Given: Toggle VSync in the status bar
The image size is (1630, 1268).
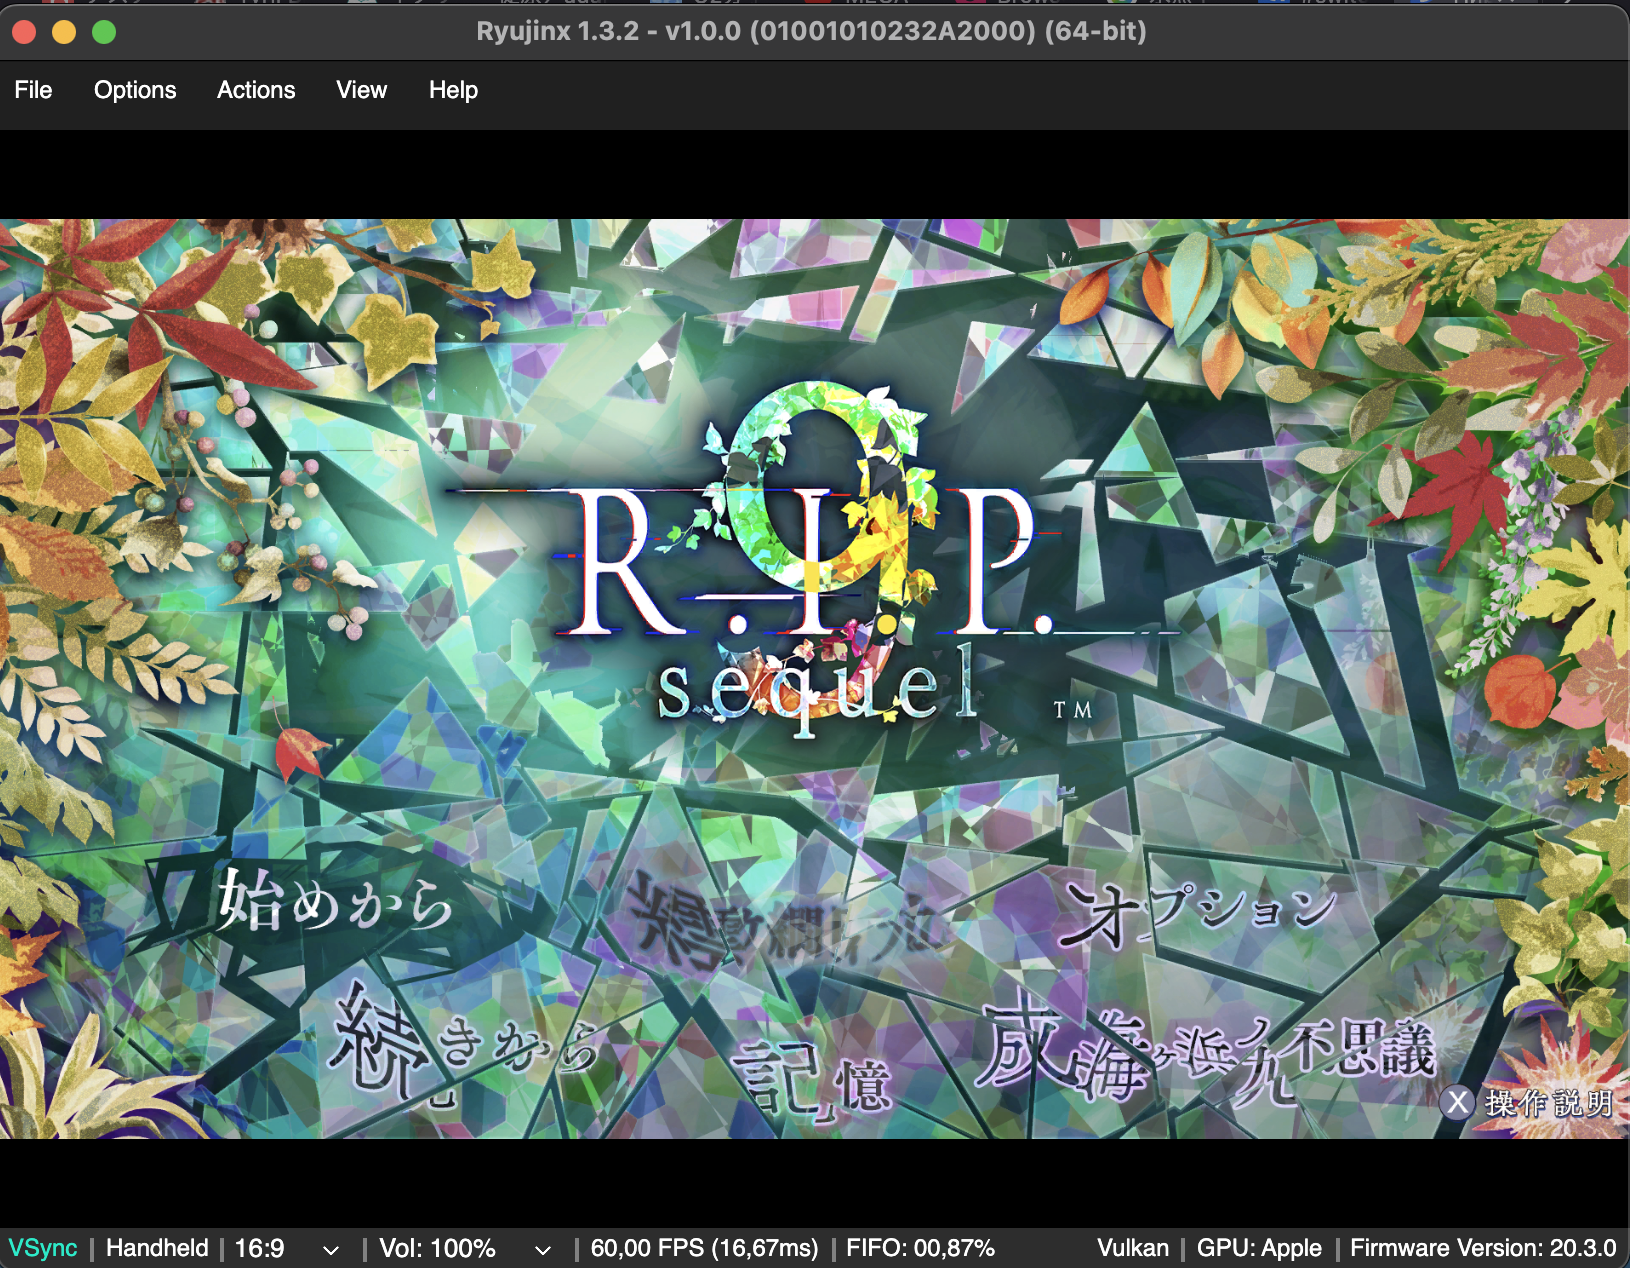Looking at the screenshot, I should [43, 1248].
